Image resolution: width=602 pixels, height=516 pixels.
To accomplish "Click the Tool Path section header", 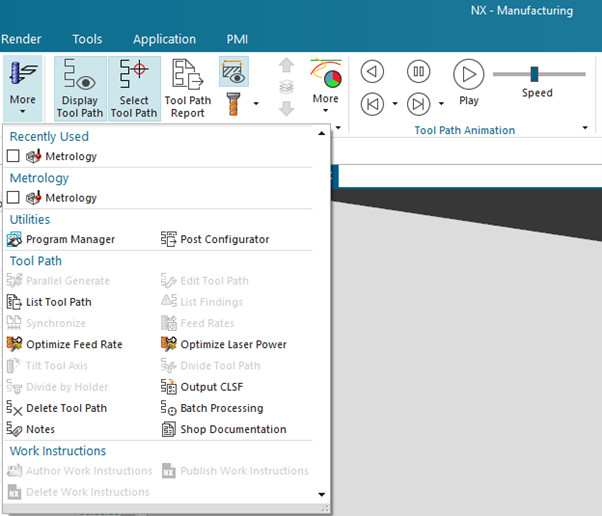I will click(36, 261).
